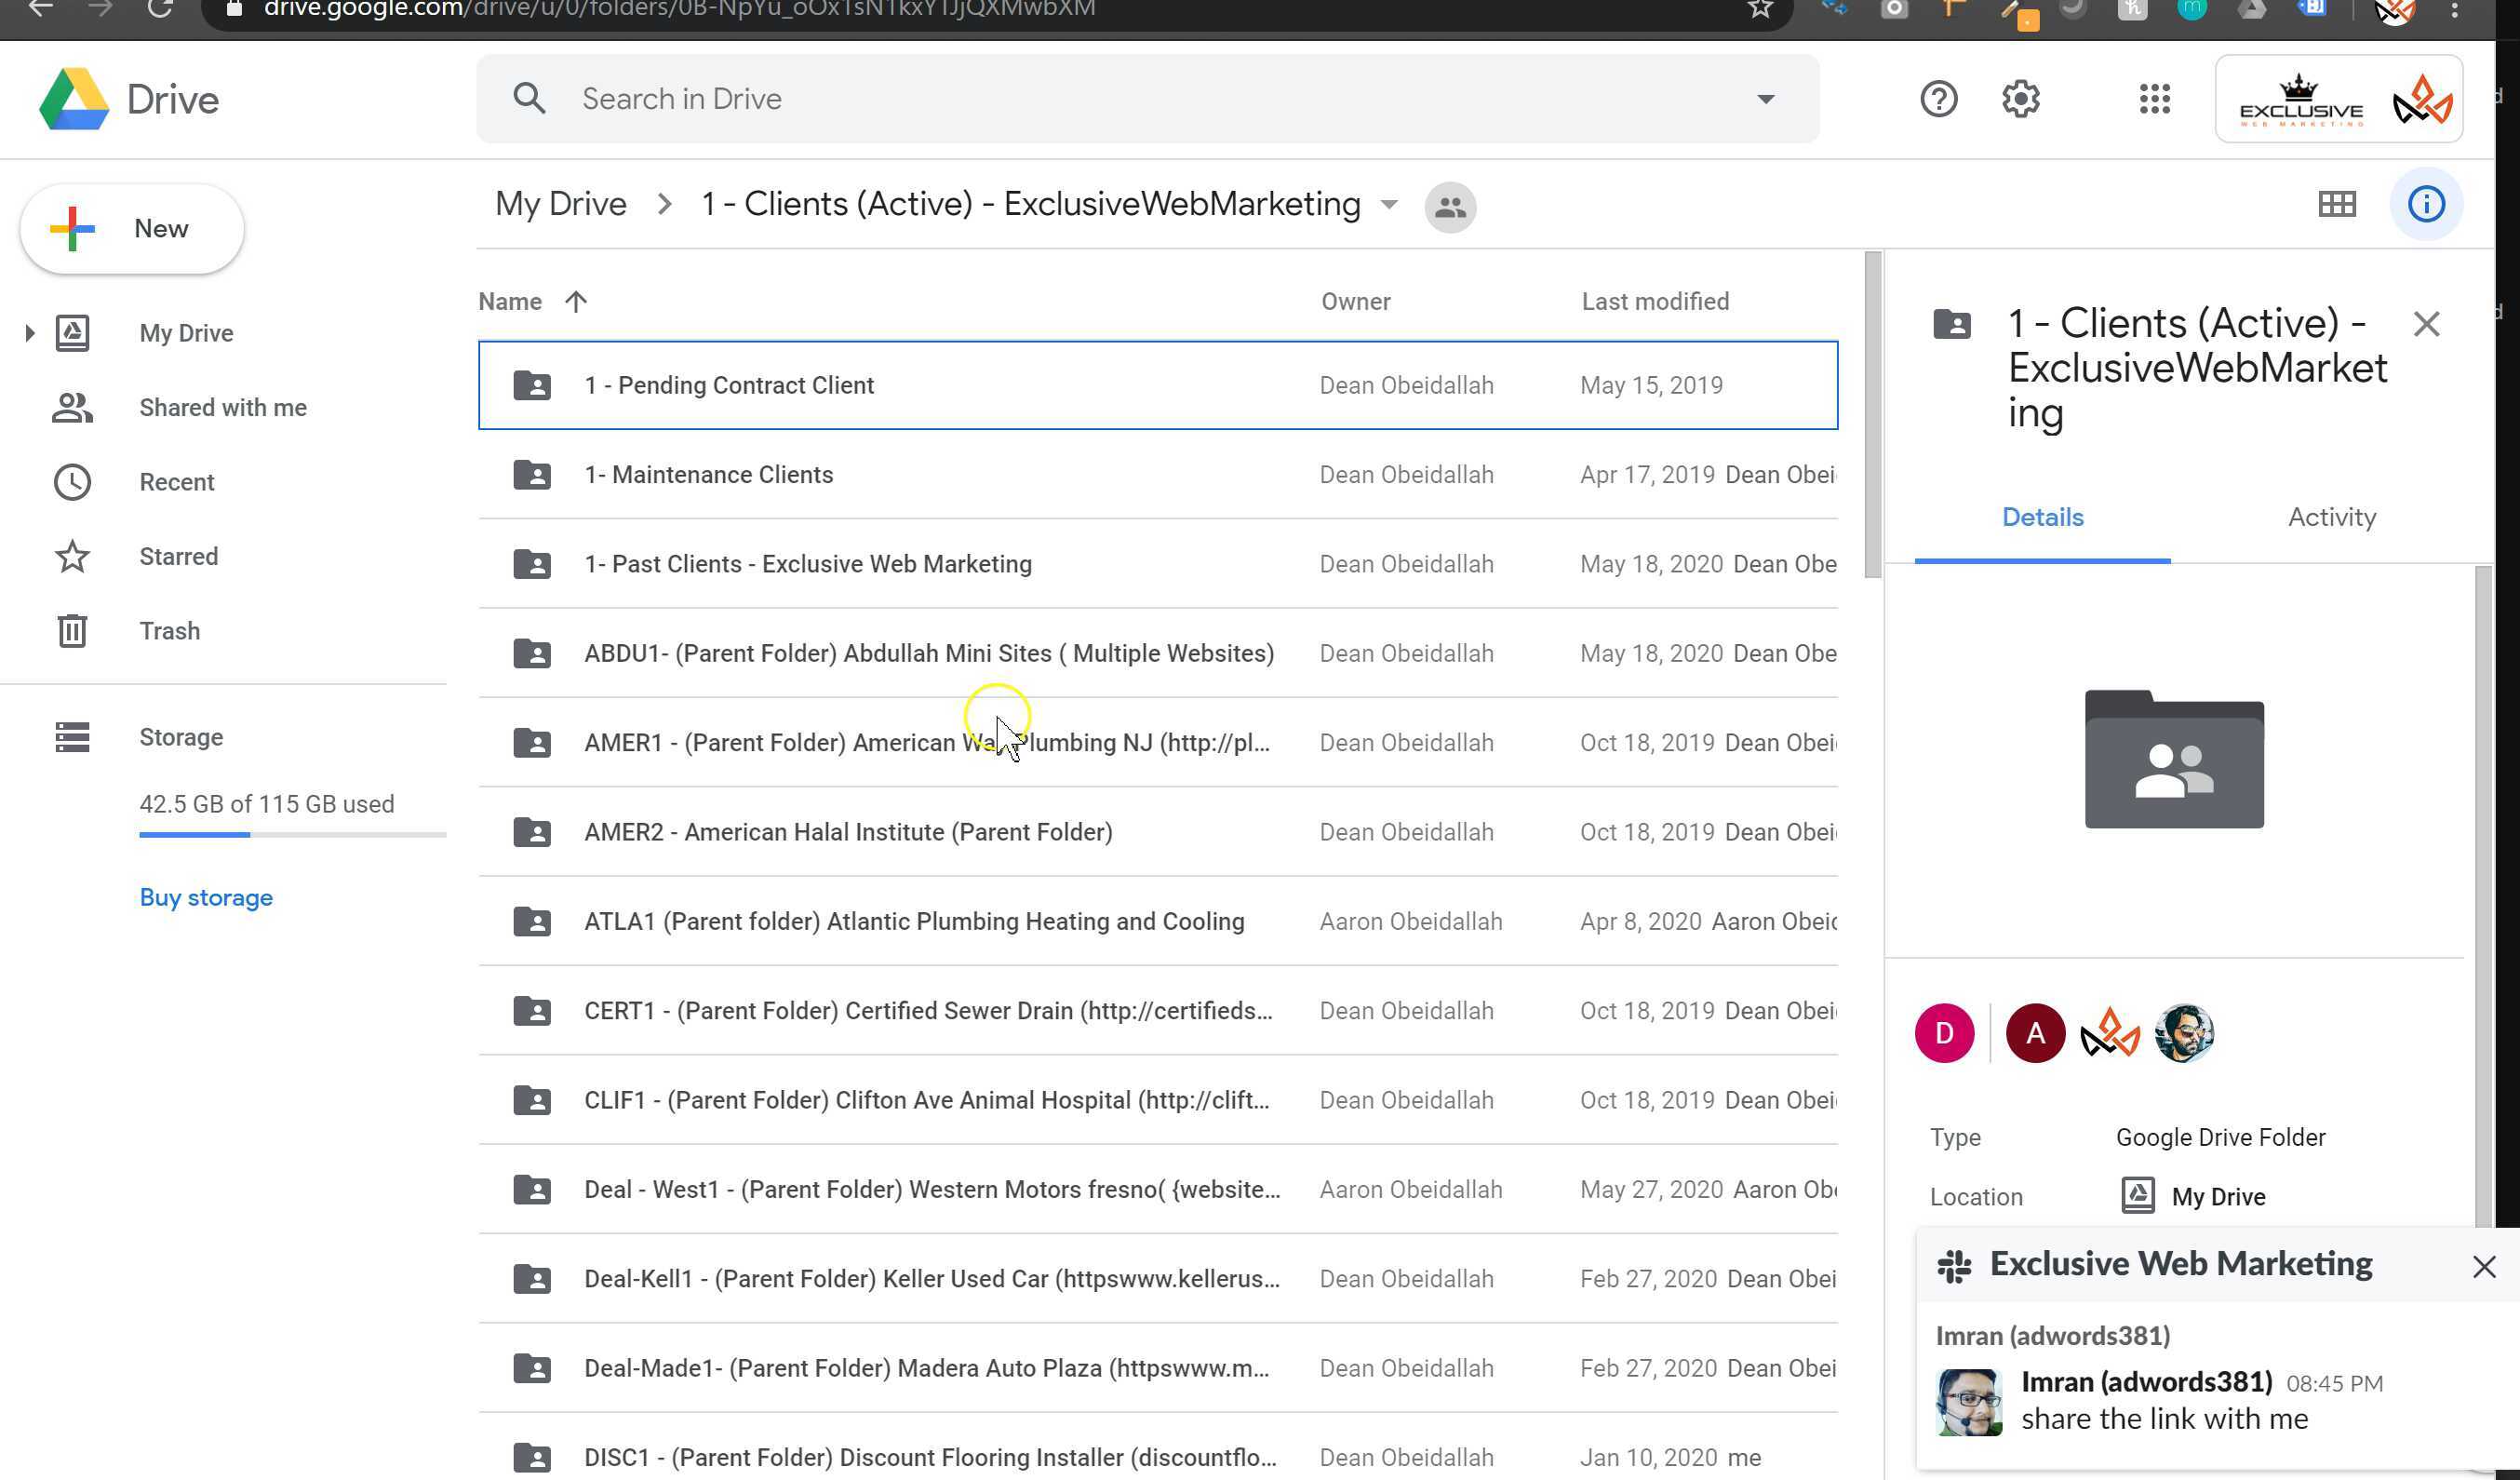Switch to the Activity tab
The height and width of the screenshot is (1480, 2520).
click(2331, 517)
